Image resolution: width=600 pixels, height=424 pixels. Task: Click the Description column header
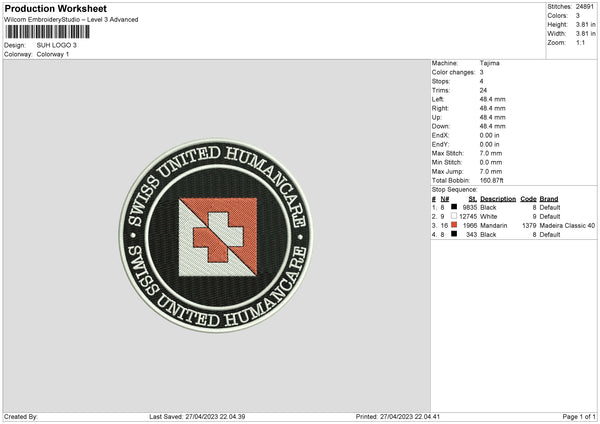click(x=498, y=199)
